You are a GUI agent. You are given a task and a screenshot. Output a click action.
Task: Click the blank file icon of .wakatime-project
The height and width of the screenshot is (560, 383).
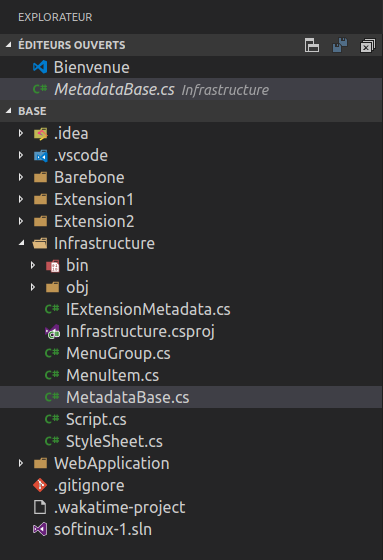pyautogui.click(x=40, y=507)
